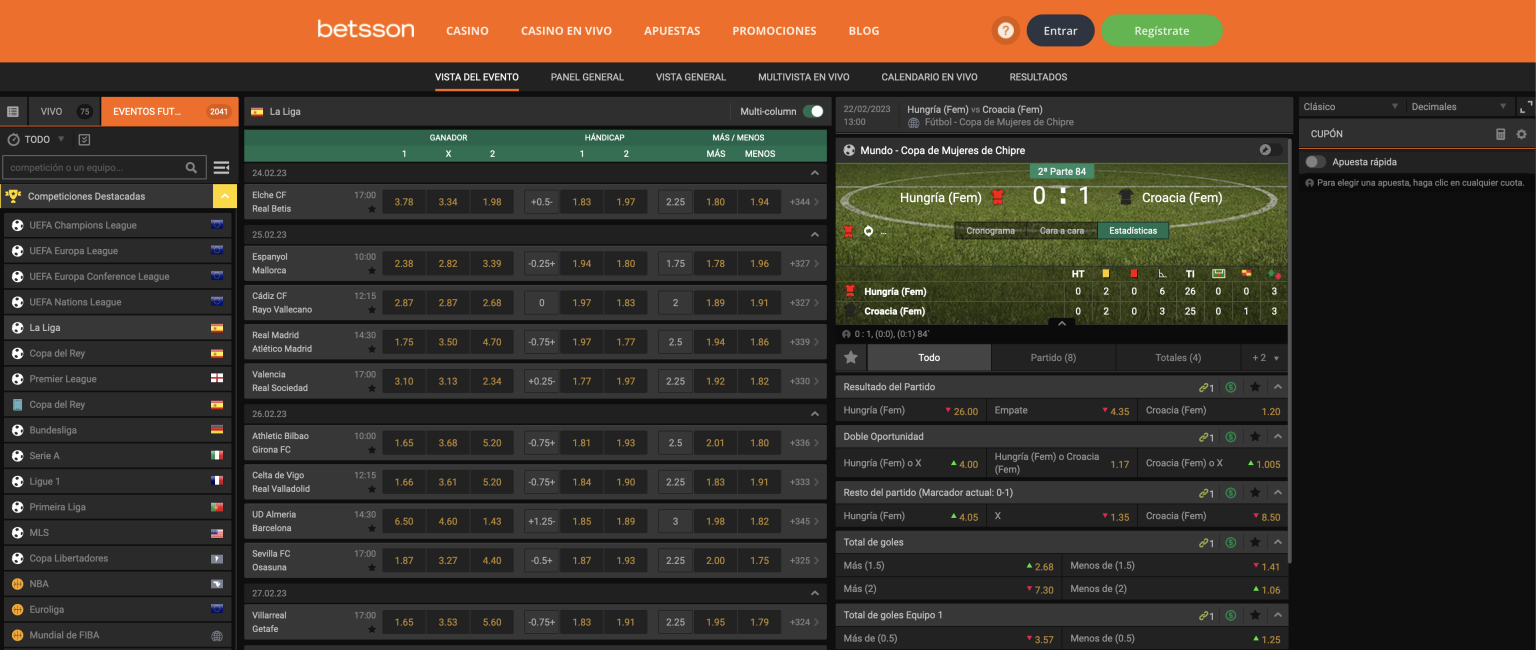1536x650 pixels.
Task: Open UEFA Champions League competition
Action: [x=117, y=225]
